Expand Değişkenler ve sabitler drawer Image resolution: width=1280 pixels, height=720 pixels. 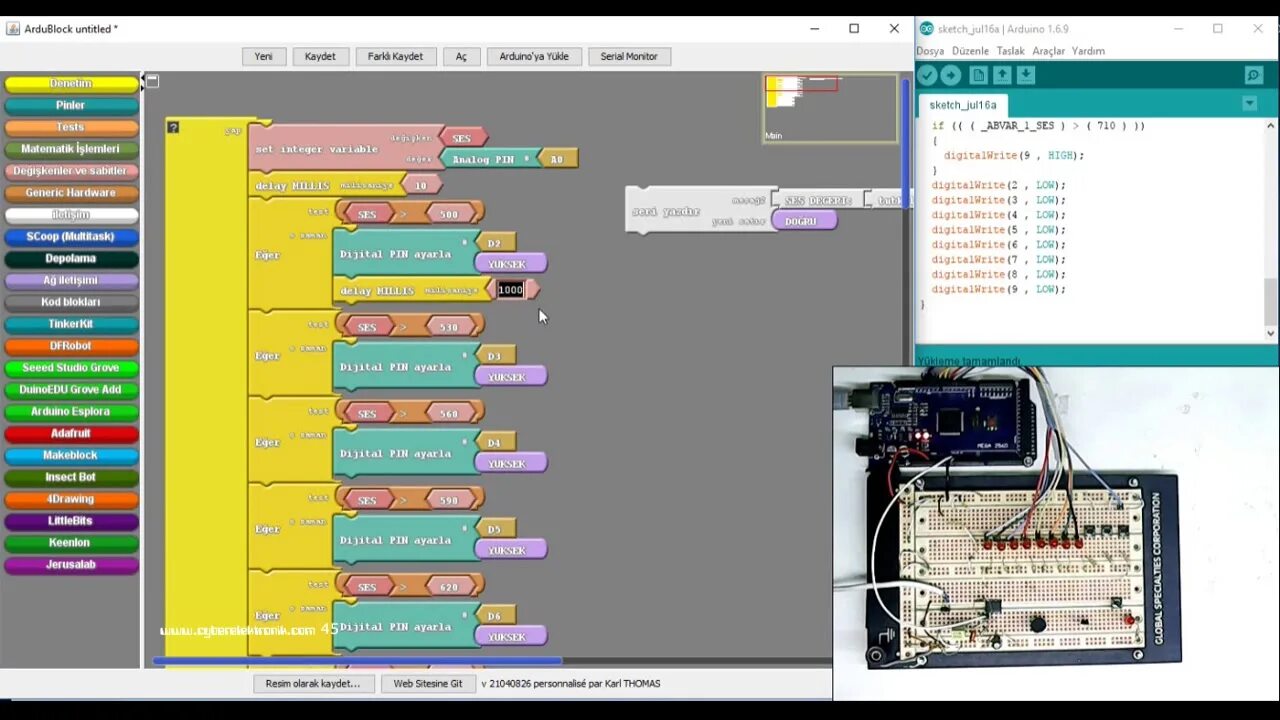point(71,171)
